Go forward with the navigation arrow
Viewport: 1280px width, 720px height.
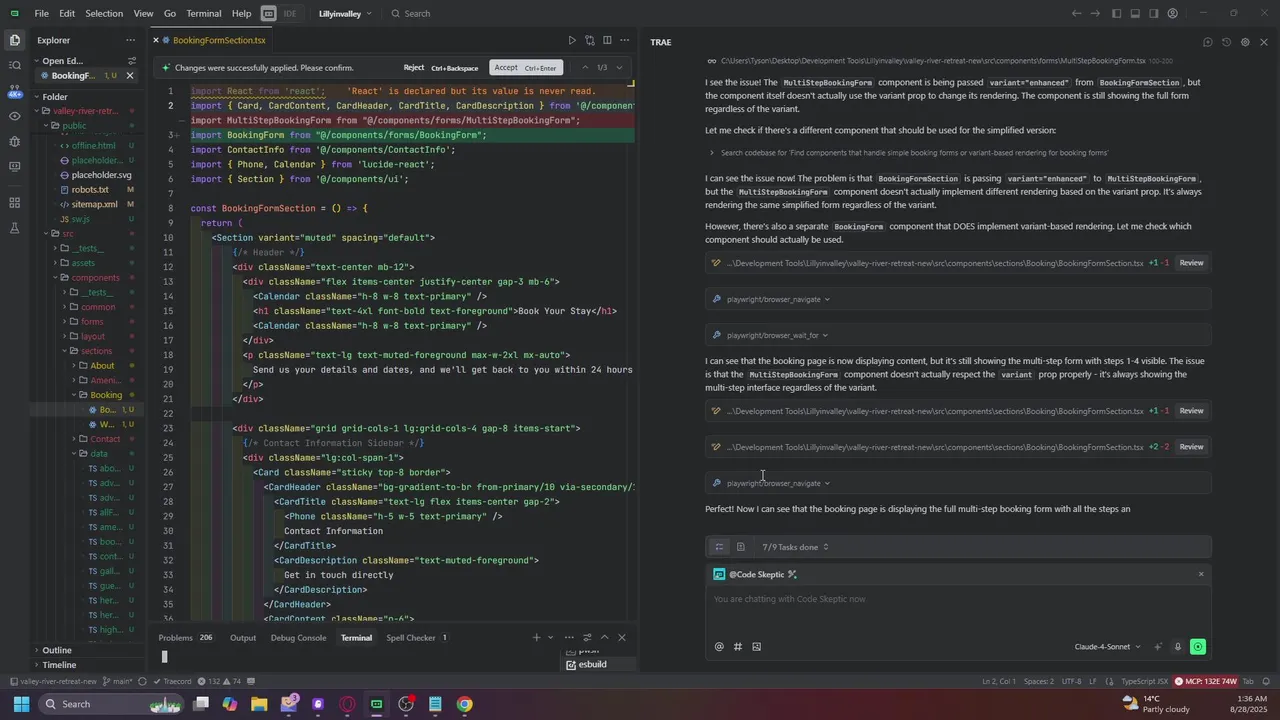pyautogui.click(x=1096, y=13)
